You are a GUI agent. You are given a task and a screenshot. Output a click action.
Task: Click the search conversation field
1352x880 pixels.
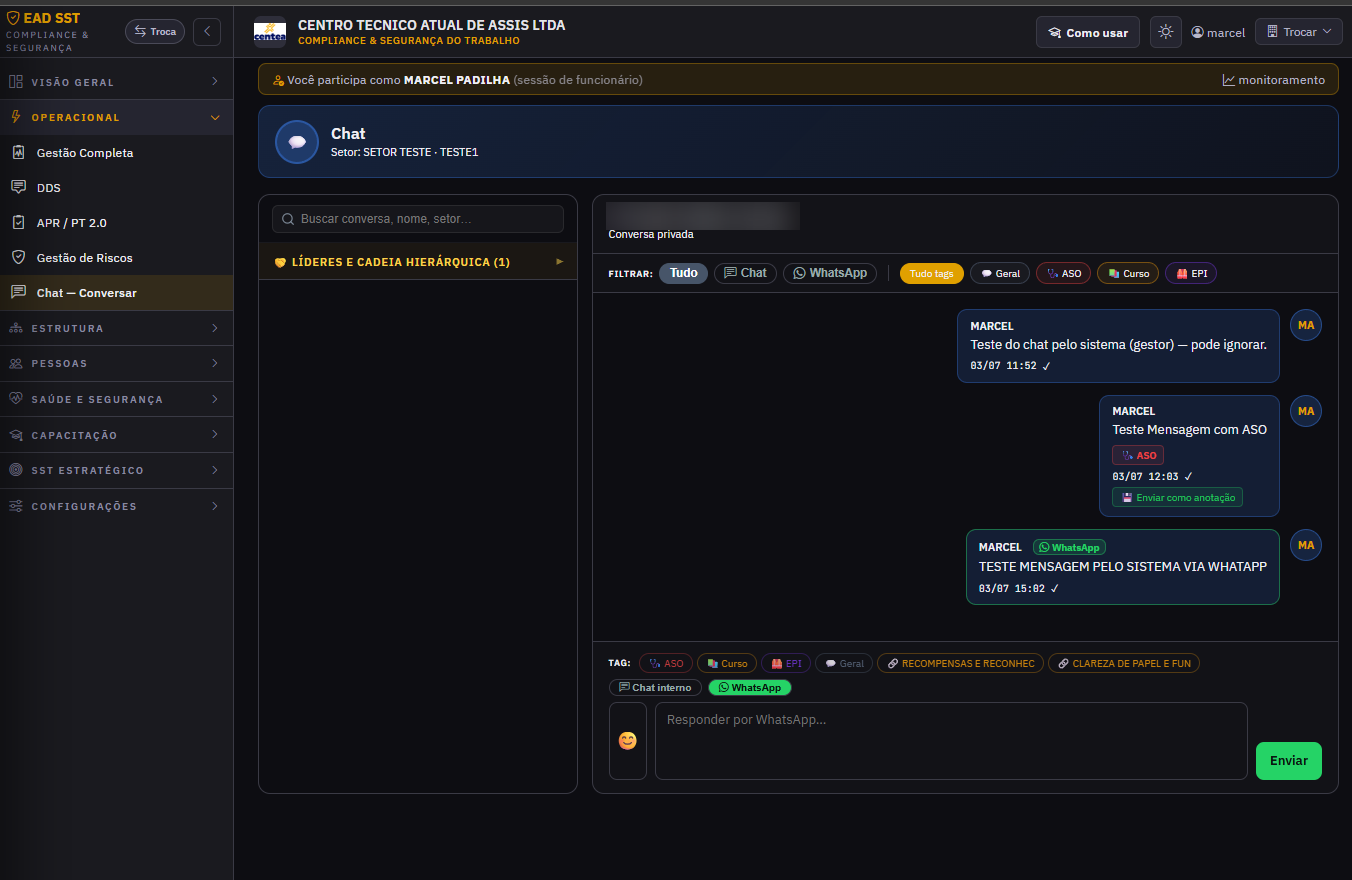click(x=418, y=219)
